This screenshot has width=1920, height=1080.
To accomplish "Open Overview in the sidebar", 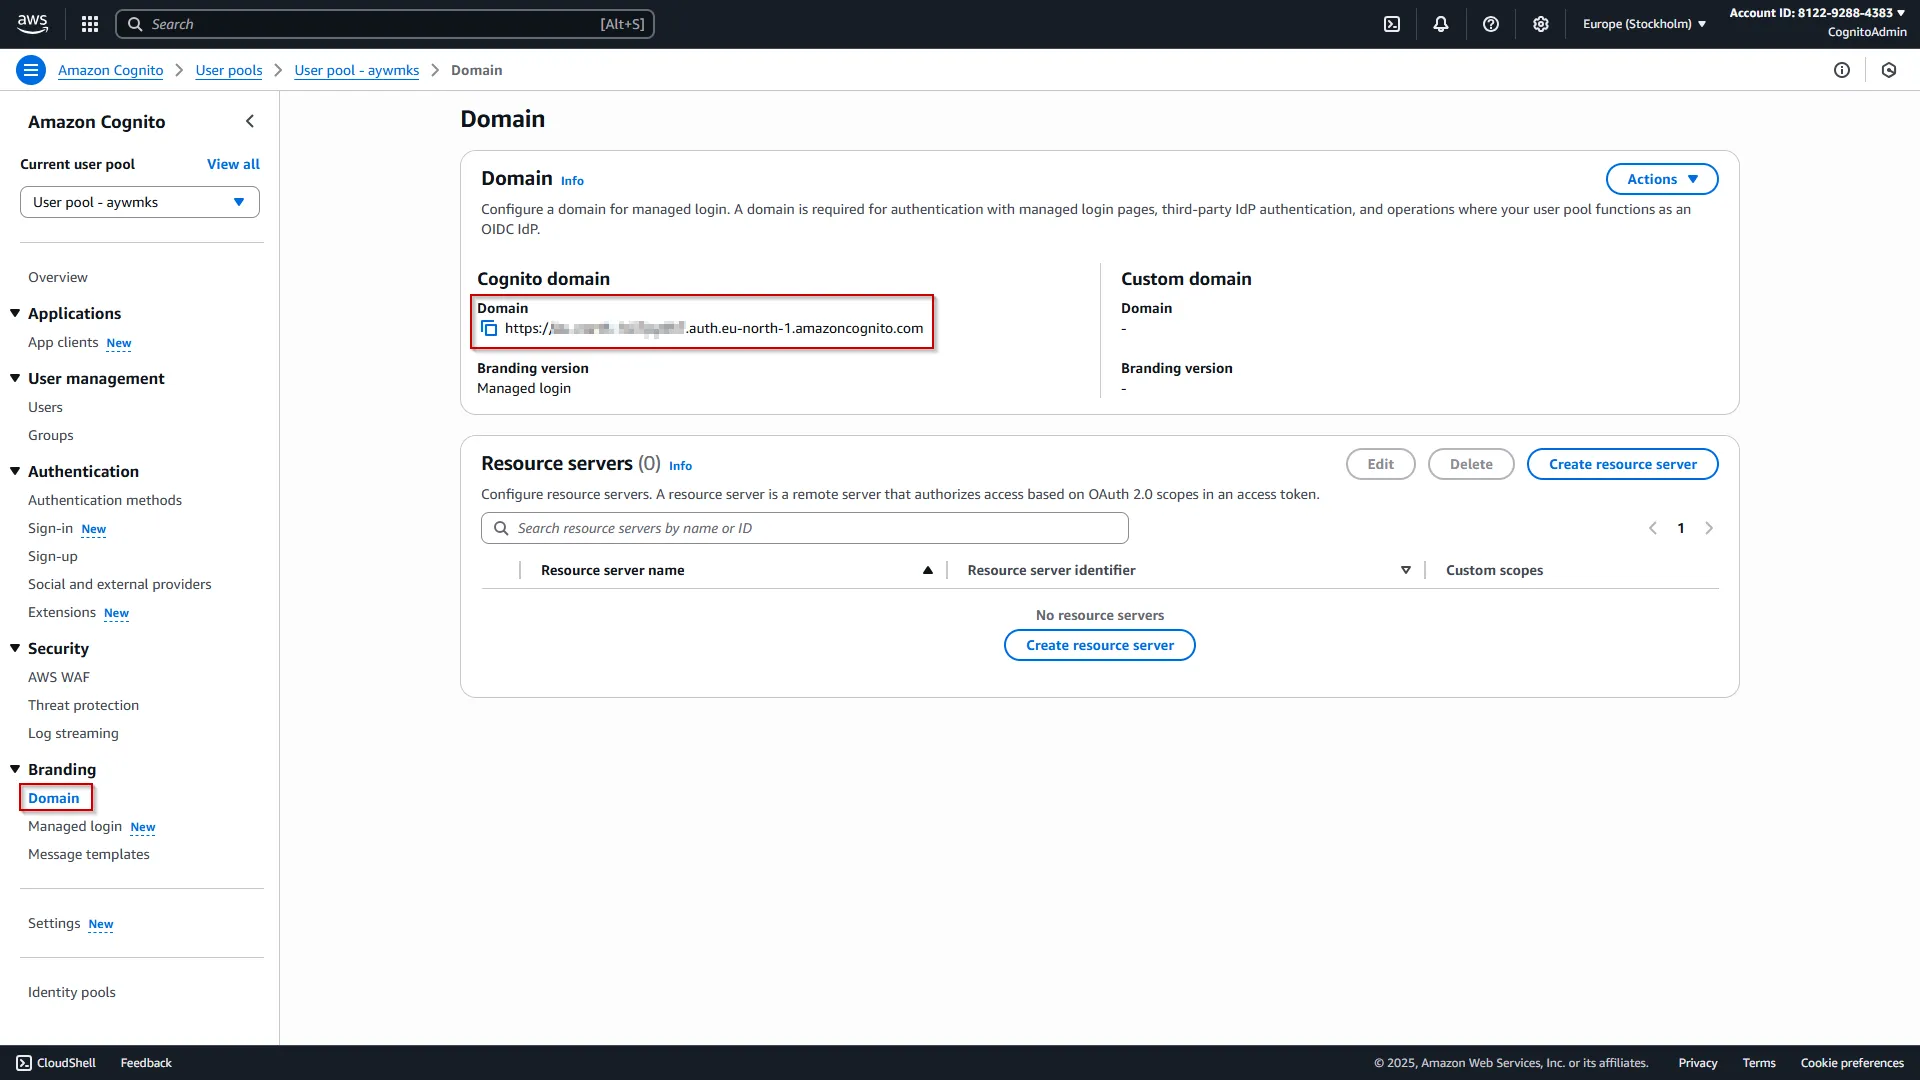I will tap(58, 277).
